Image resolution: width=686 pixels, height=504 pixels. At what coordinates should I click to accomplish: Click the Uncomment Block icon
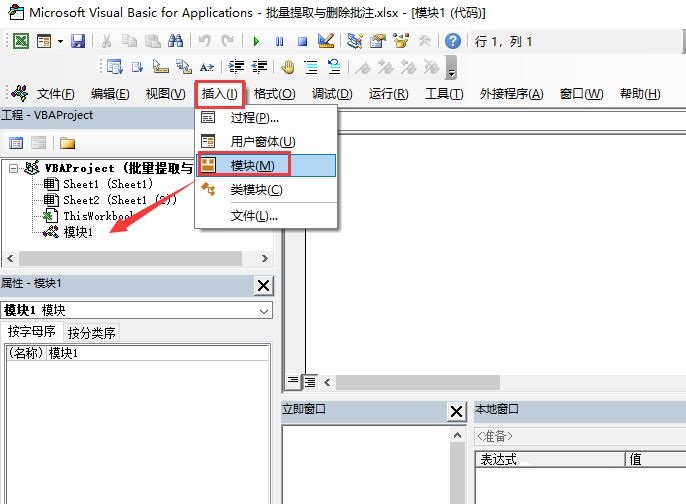click(334, 67)
